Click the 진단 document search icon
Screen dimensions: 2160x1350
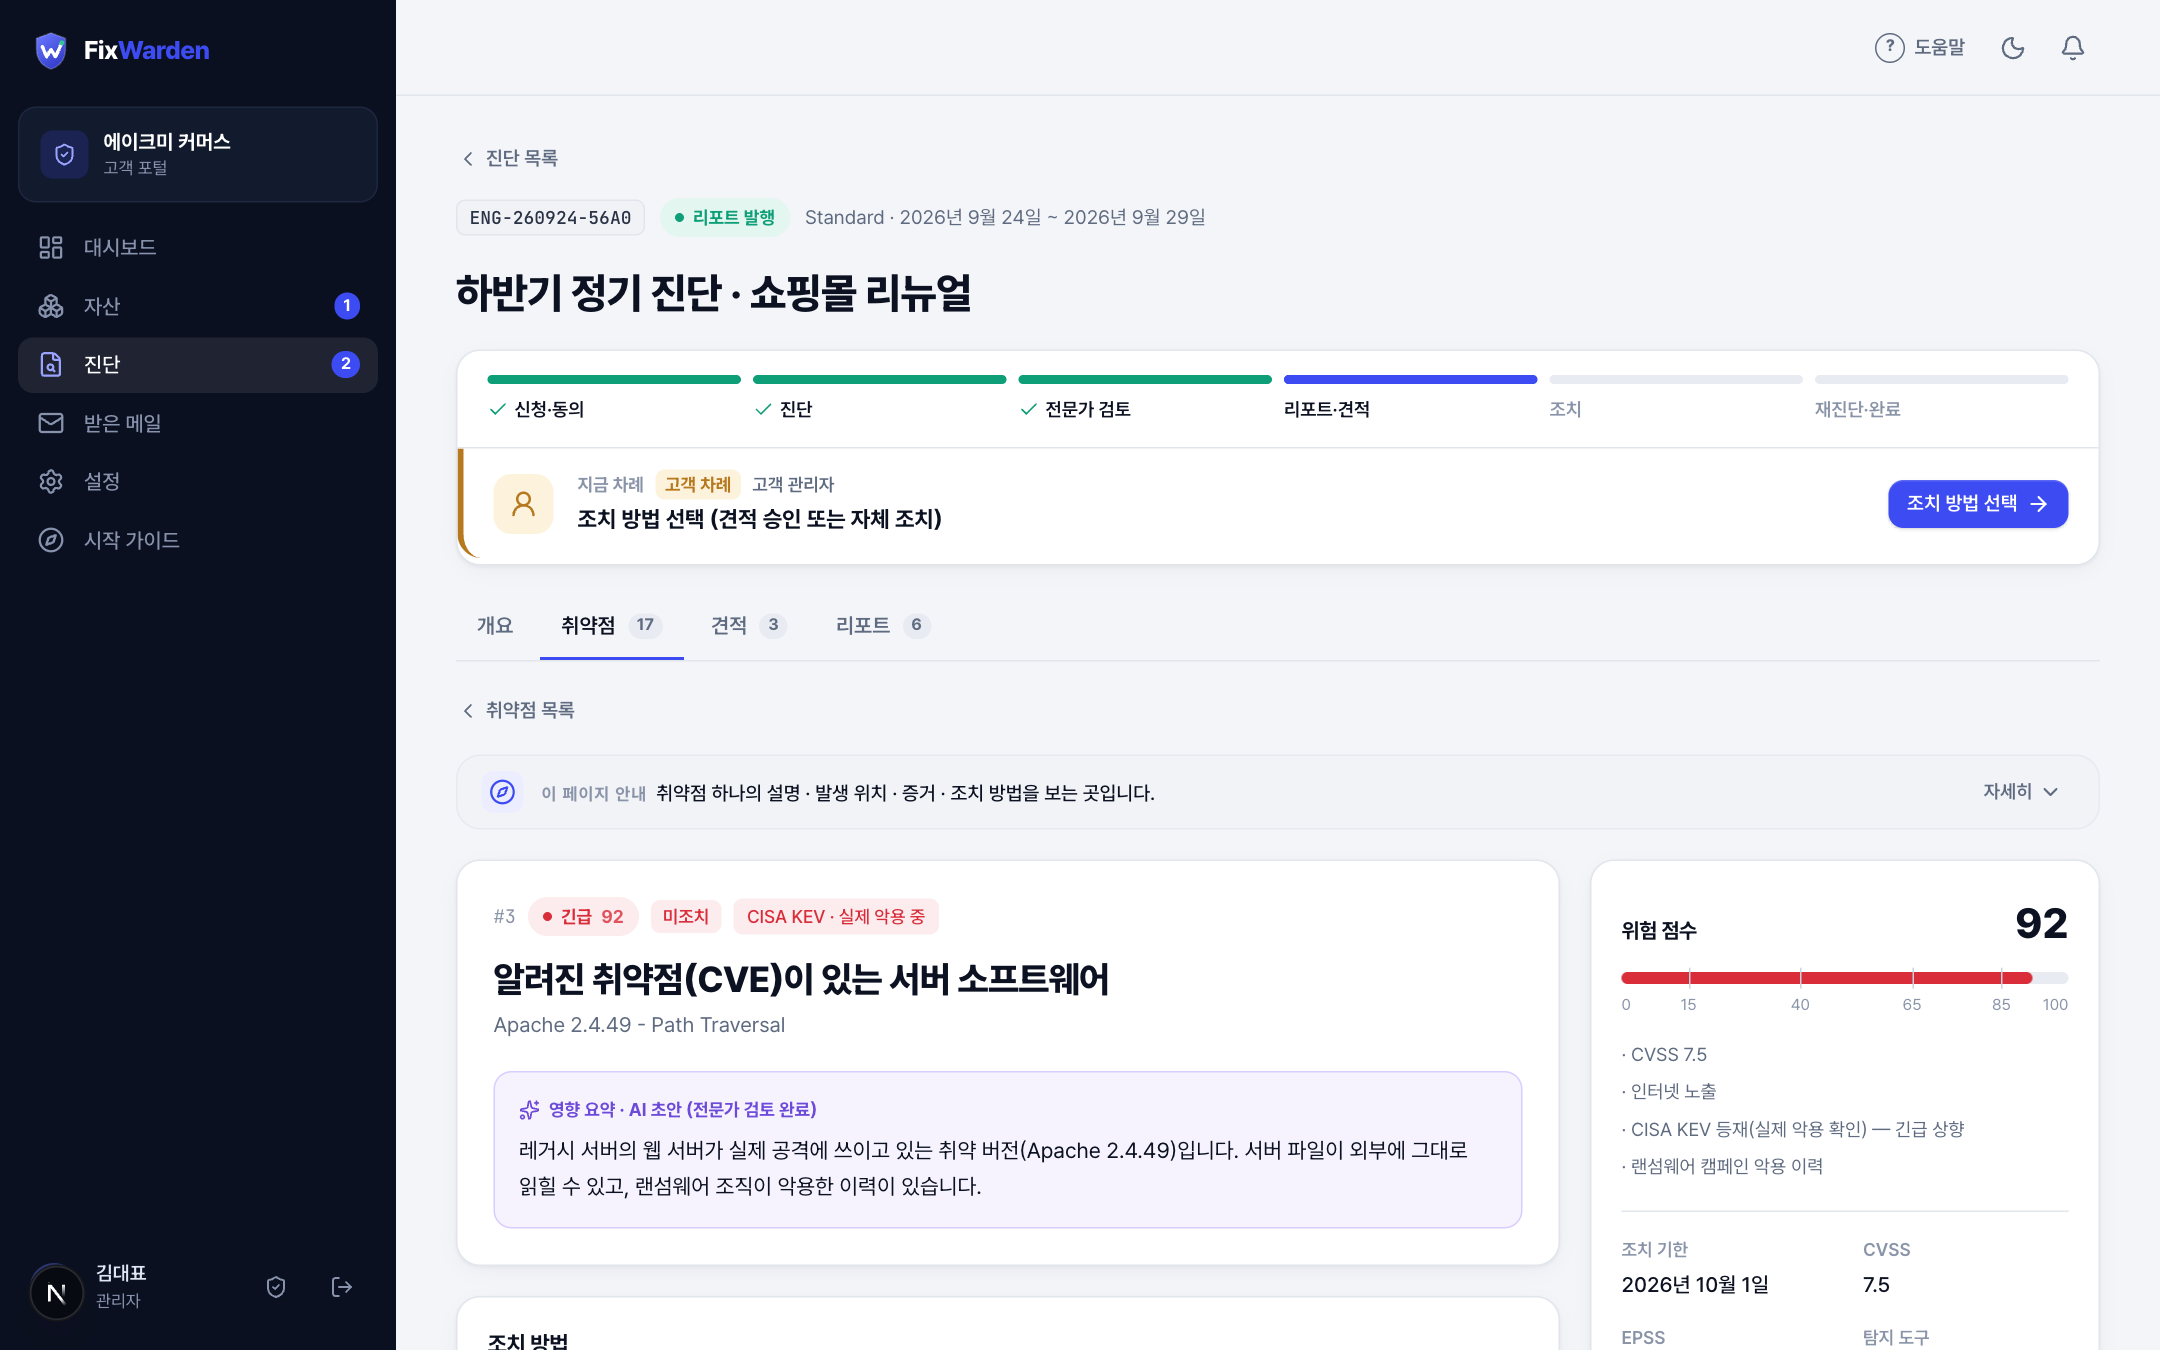(51, 364)
